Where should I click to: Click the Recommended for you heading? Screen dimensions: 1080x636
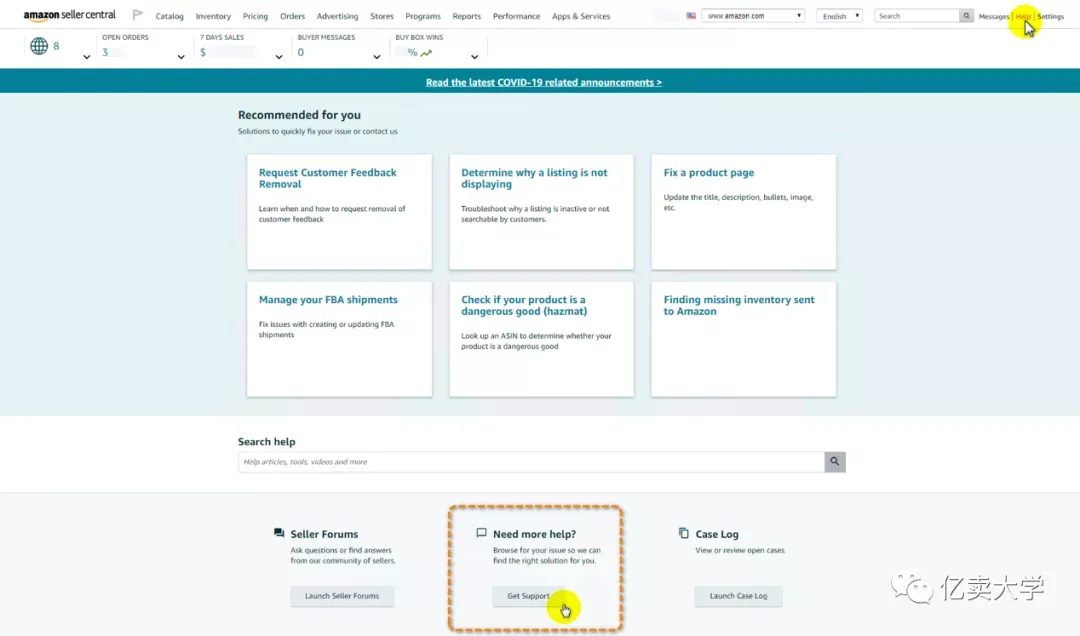point(299,115)
